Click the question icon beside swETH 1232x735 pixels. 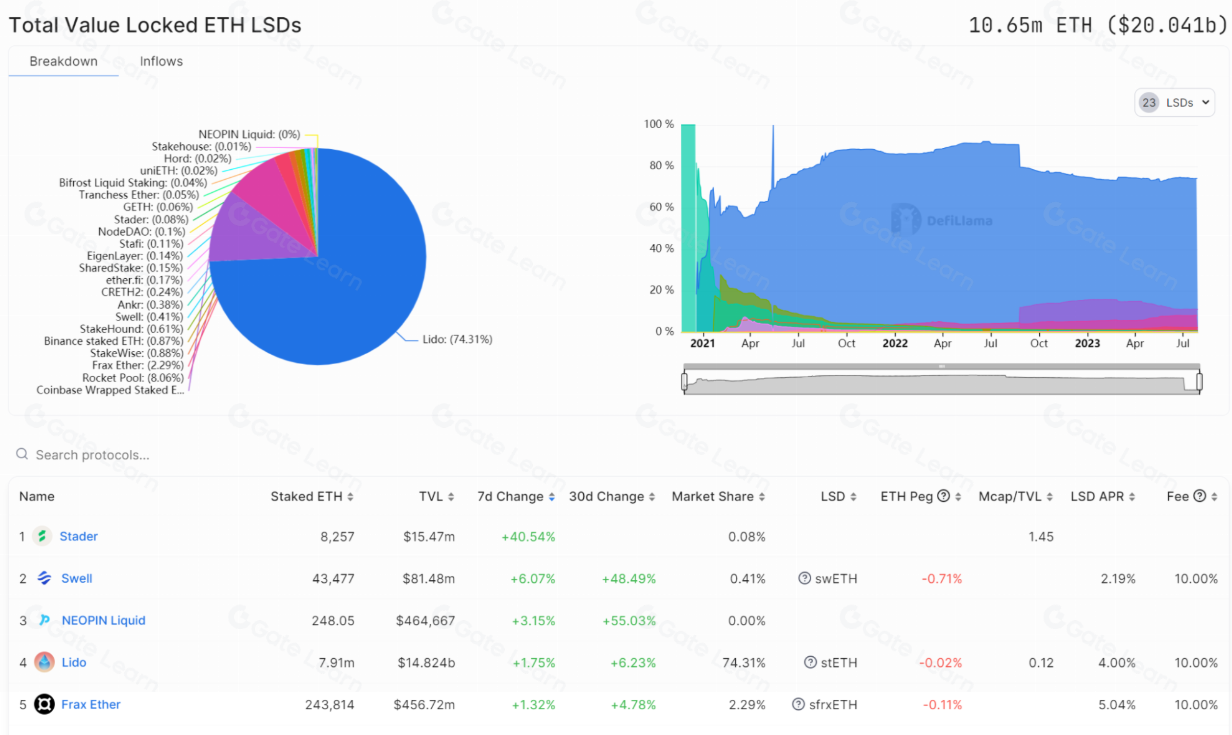coord(804,578)
